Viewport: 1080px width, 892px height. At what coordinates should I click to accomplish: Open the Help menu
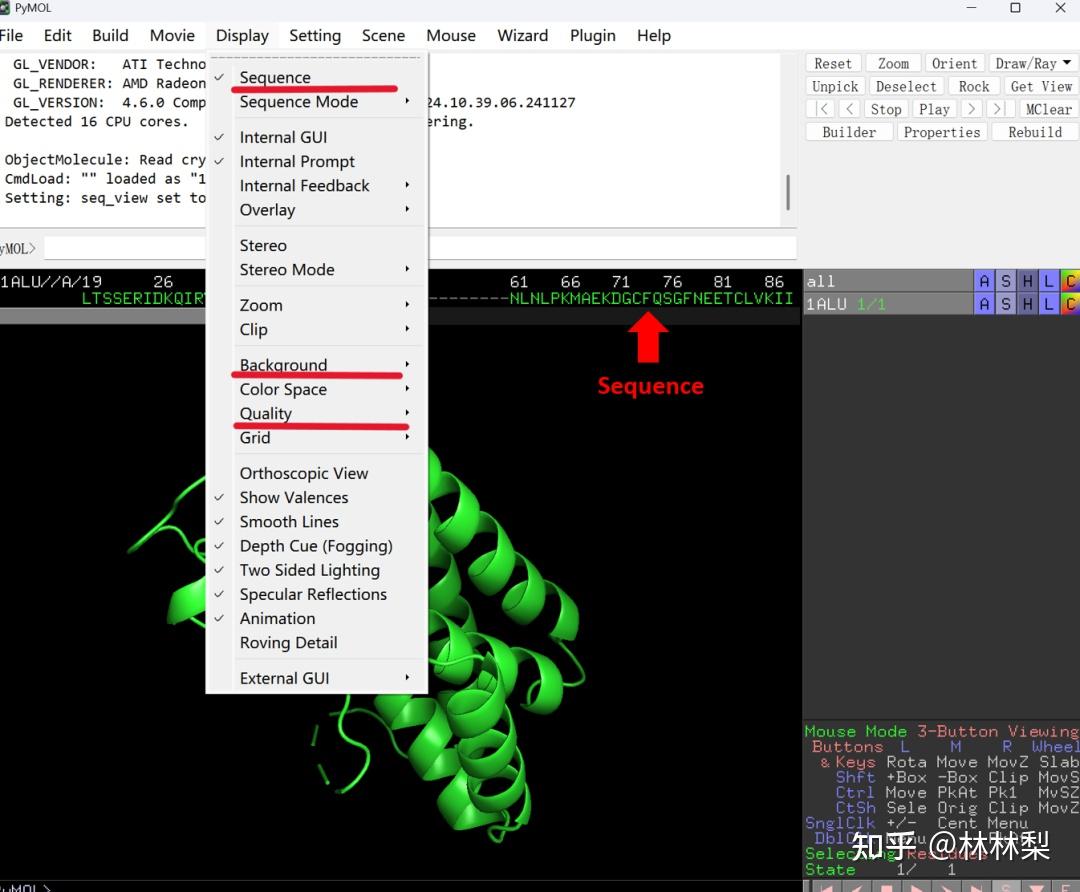(x=654, y=35)
